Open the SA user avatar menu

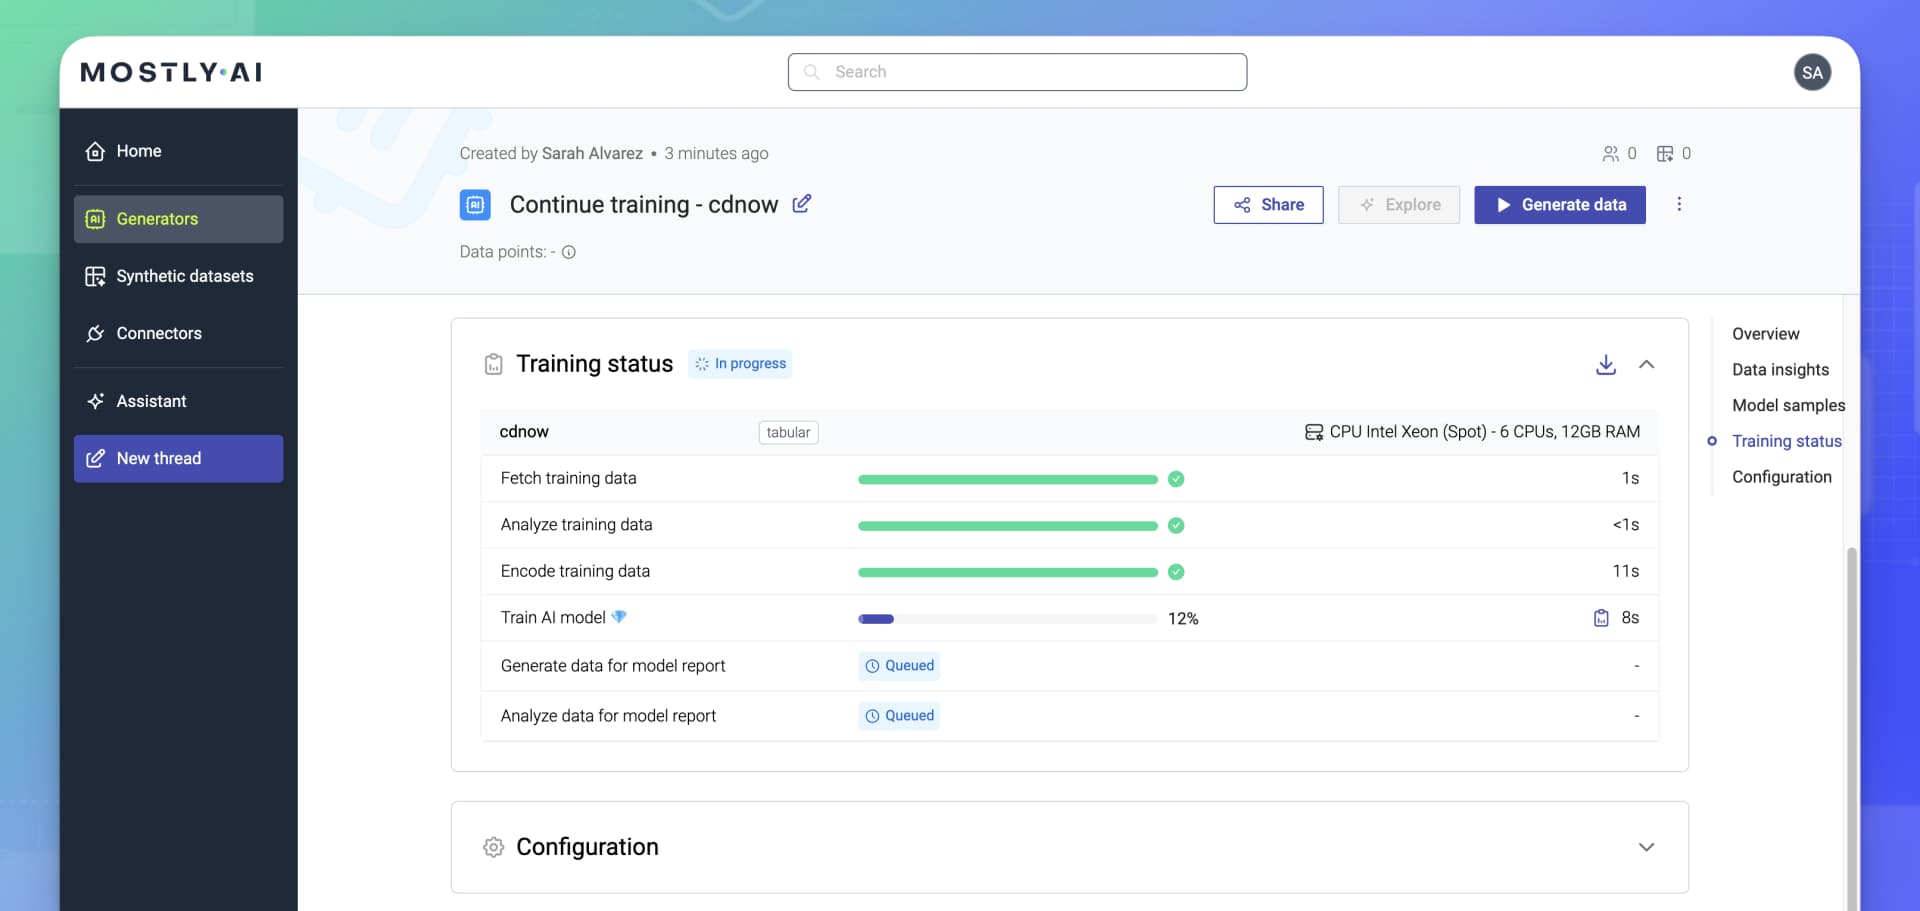1812,72
